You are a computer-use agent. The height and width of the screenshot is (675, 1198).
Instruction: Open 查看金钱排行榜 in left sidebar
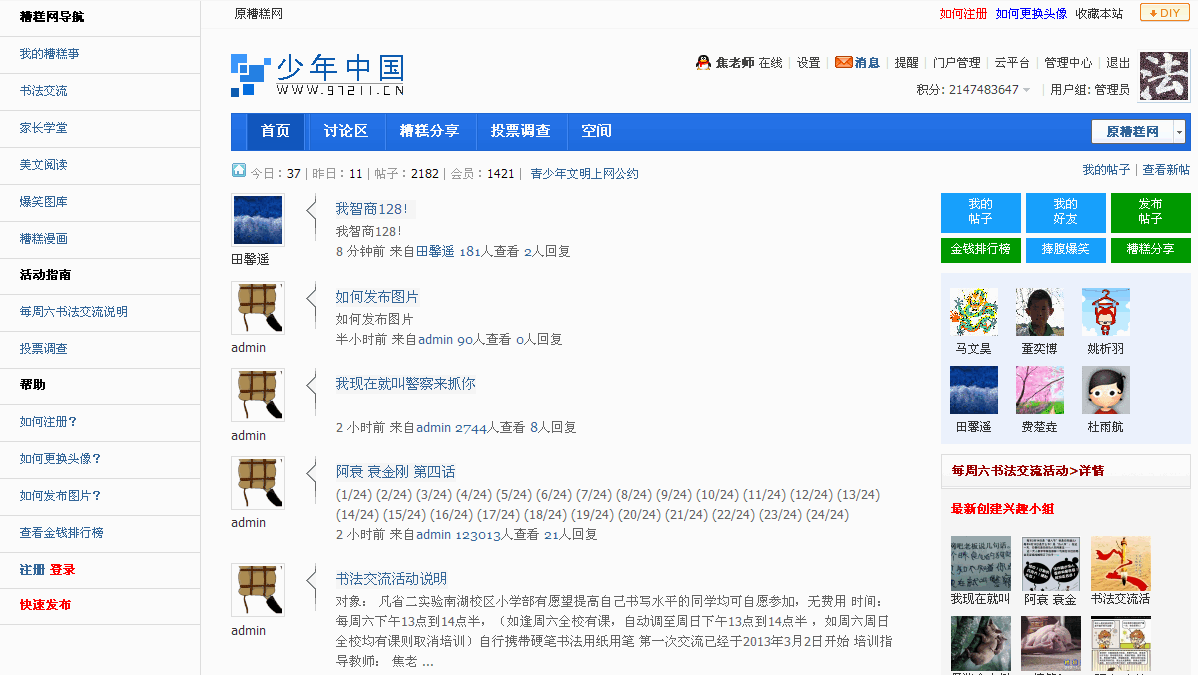point(62,533)
